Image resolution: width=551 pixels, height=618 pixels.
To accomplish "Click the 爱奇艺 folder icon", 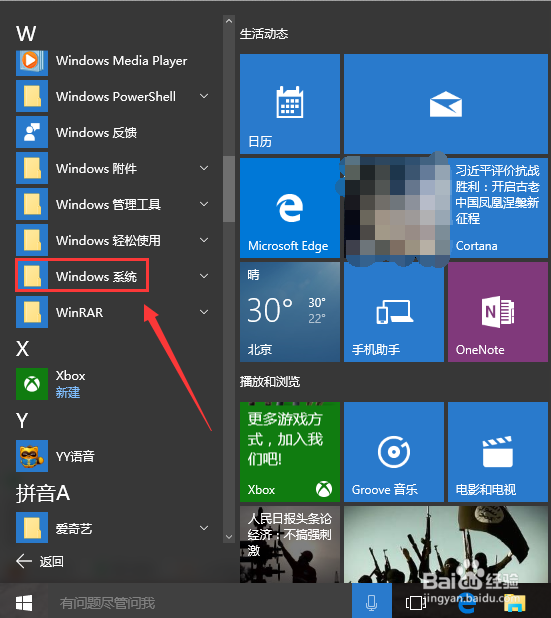I will pos(32,528).
